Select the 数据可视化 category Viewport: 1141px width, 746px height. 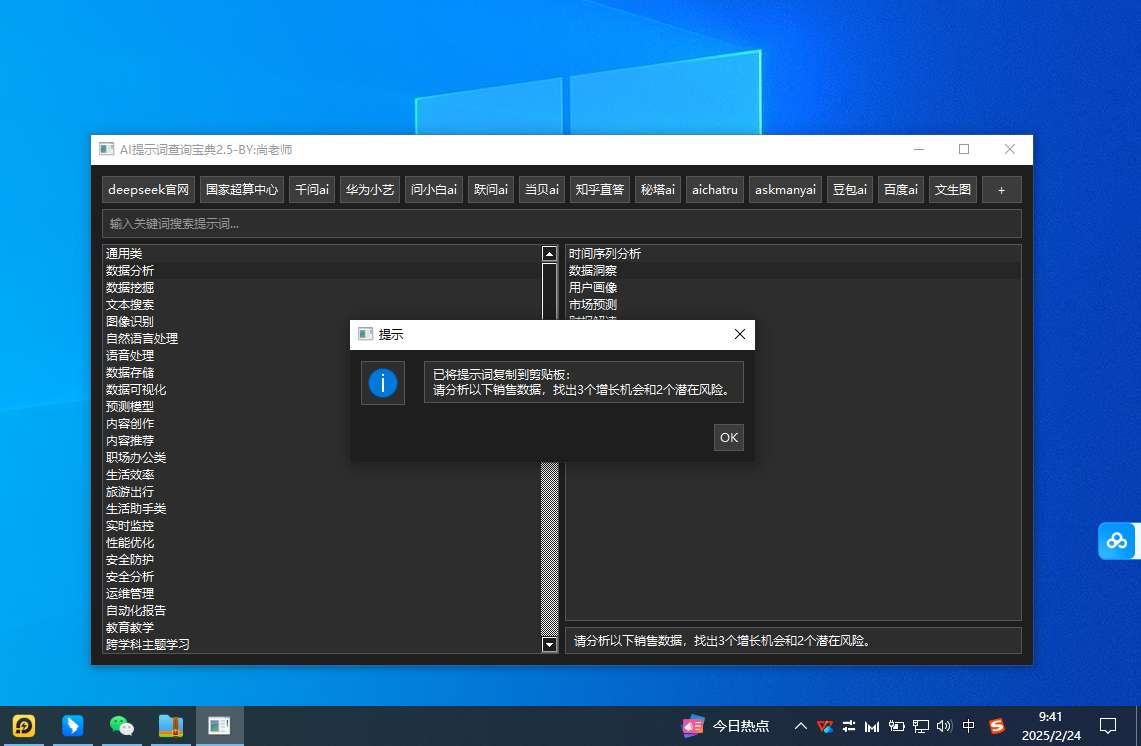tap(227, 389)
